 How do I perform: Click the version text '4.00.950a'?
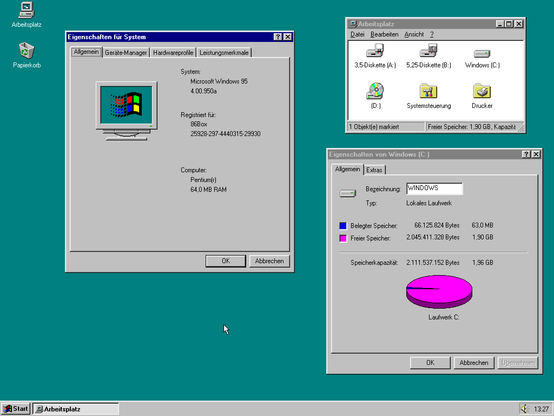point(204,91)
